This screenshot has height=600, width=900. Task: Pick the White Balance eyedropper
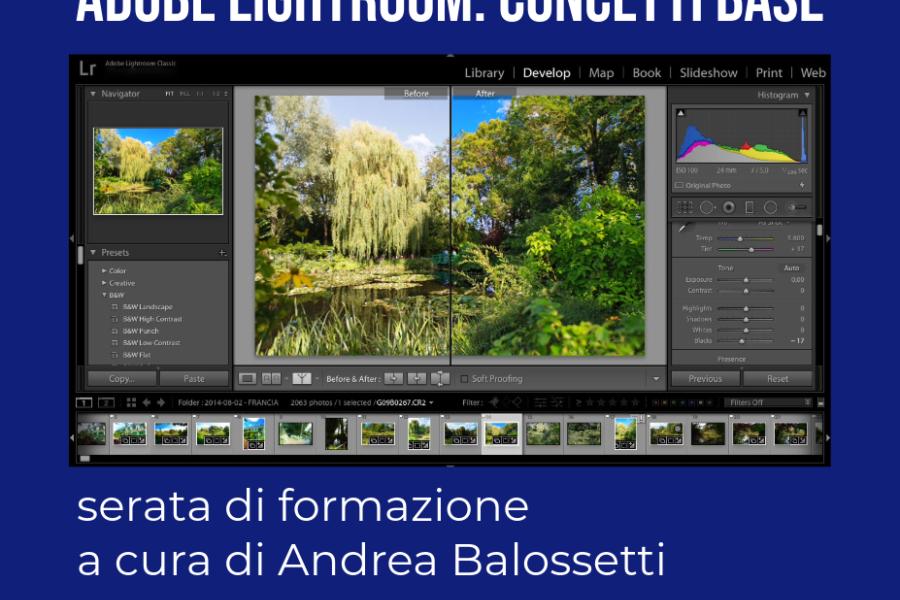(682, 228)
